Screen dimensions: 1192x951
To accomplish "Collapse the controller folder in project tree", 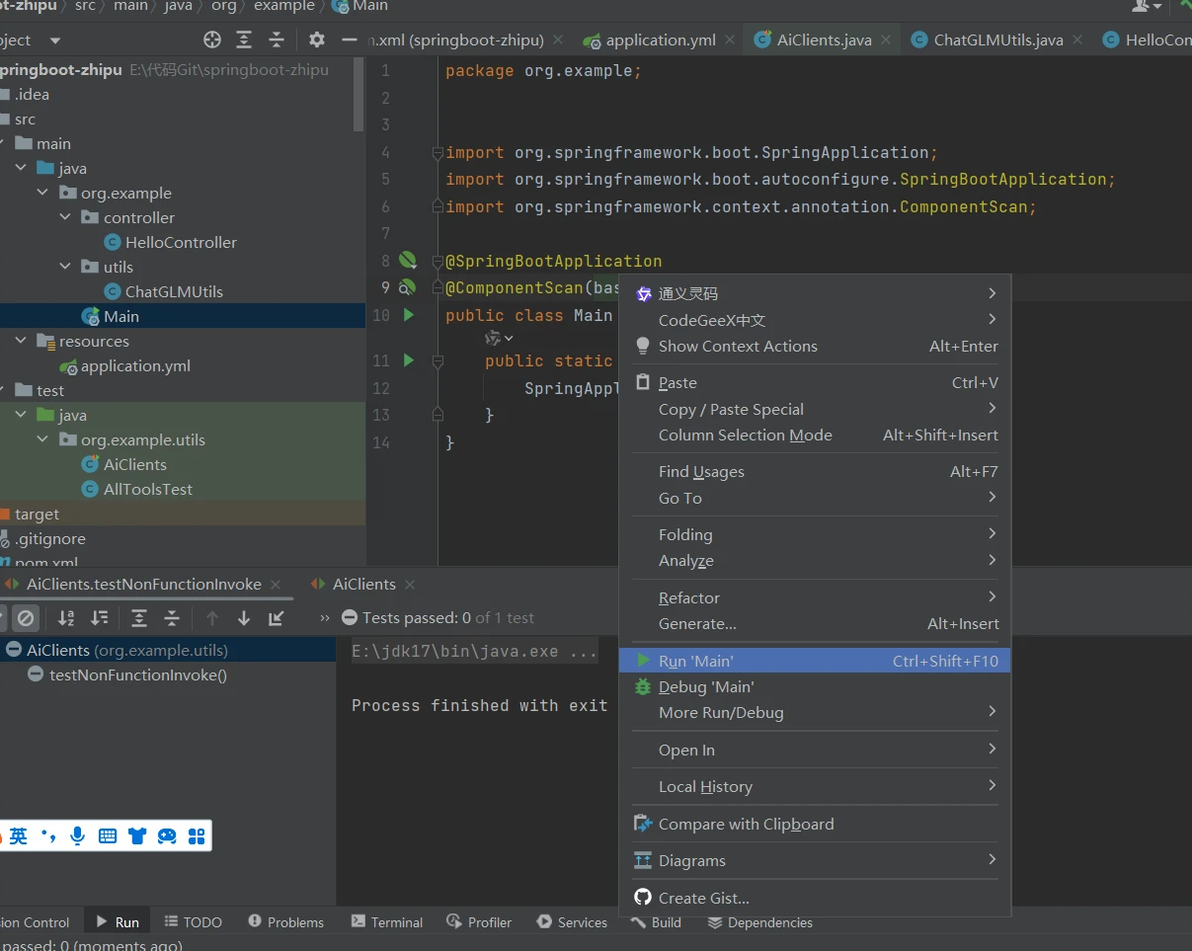I will pyautogui.click(x=65, y=218).
